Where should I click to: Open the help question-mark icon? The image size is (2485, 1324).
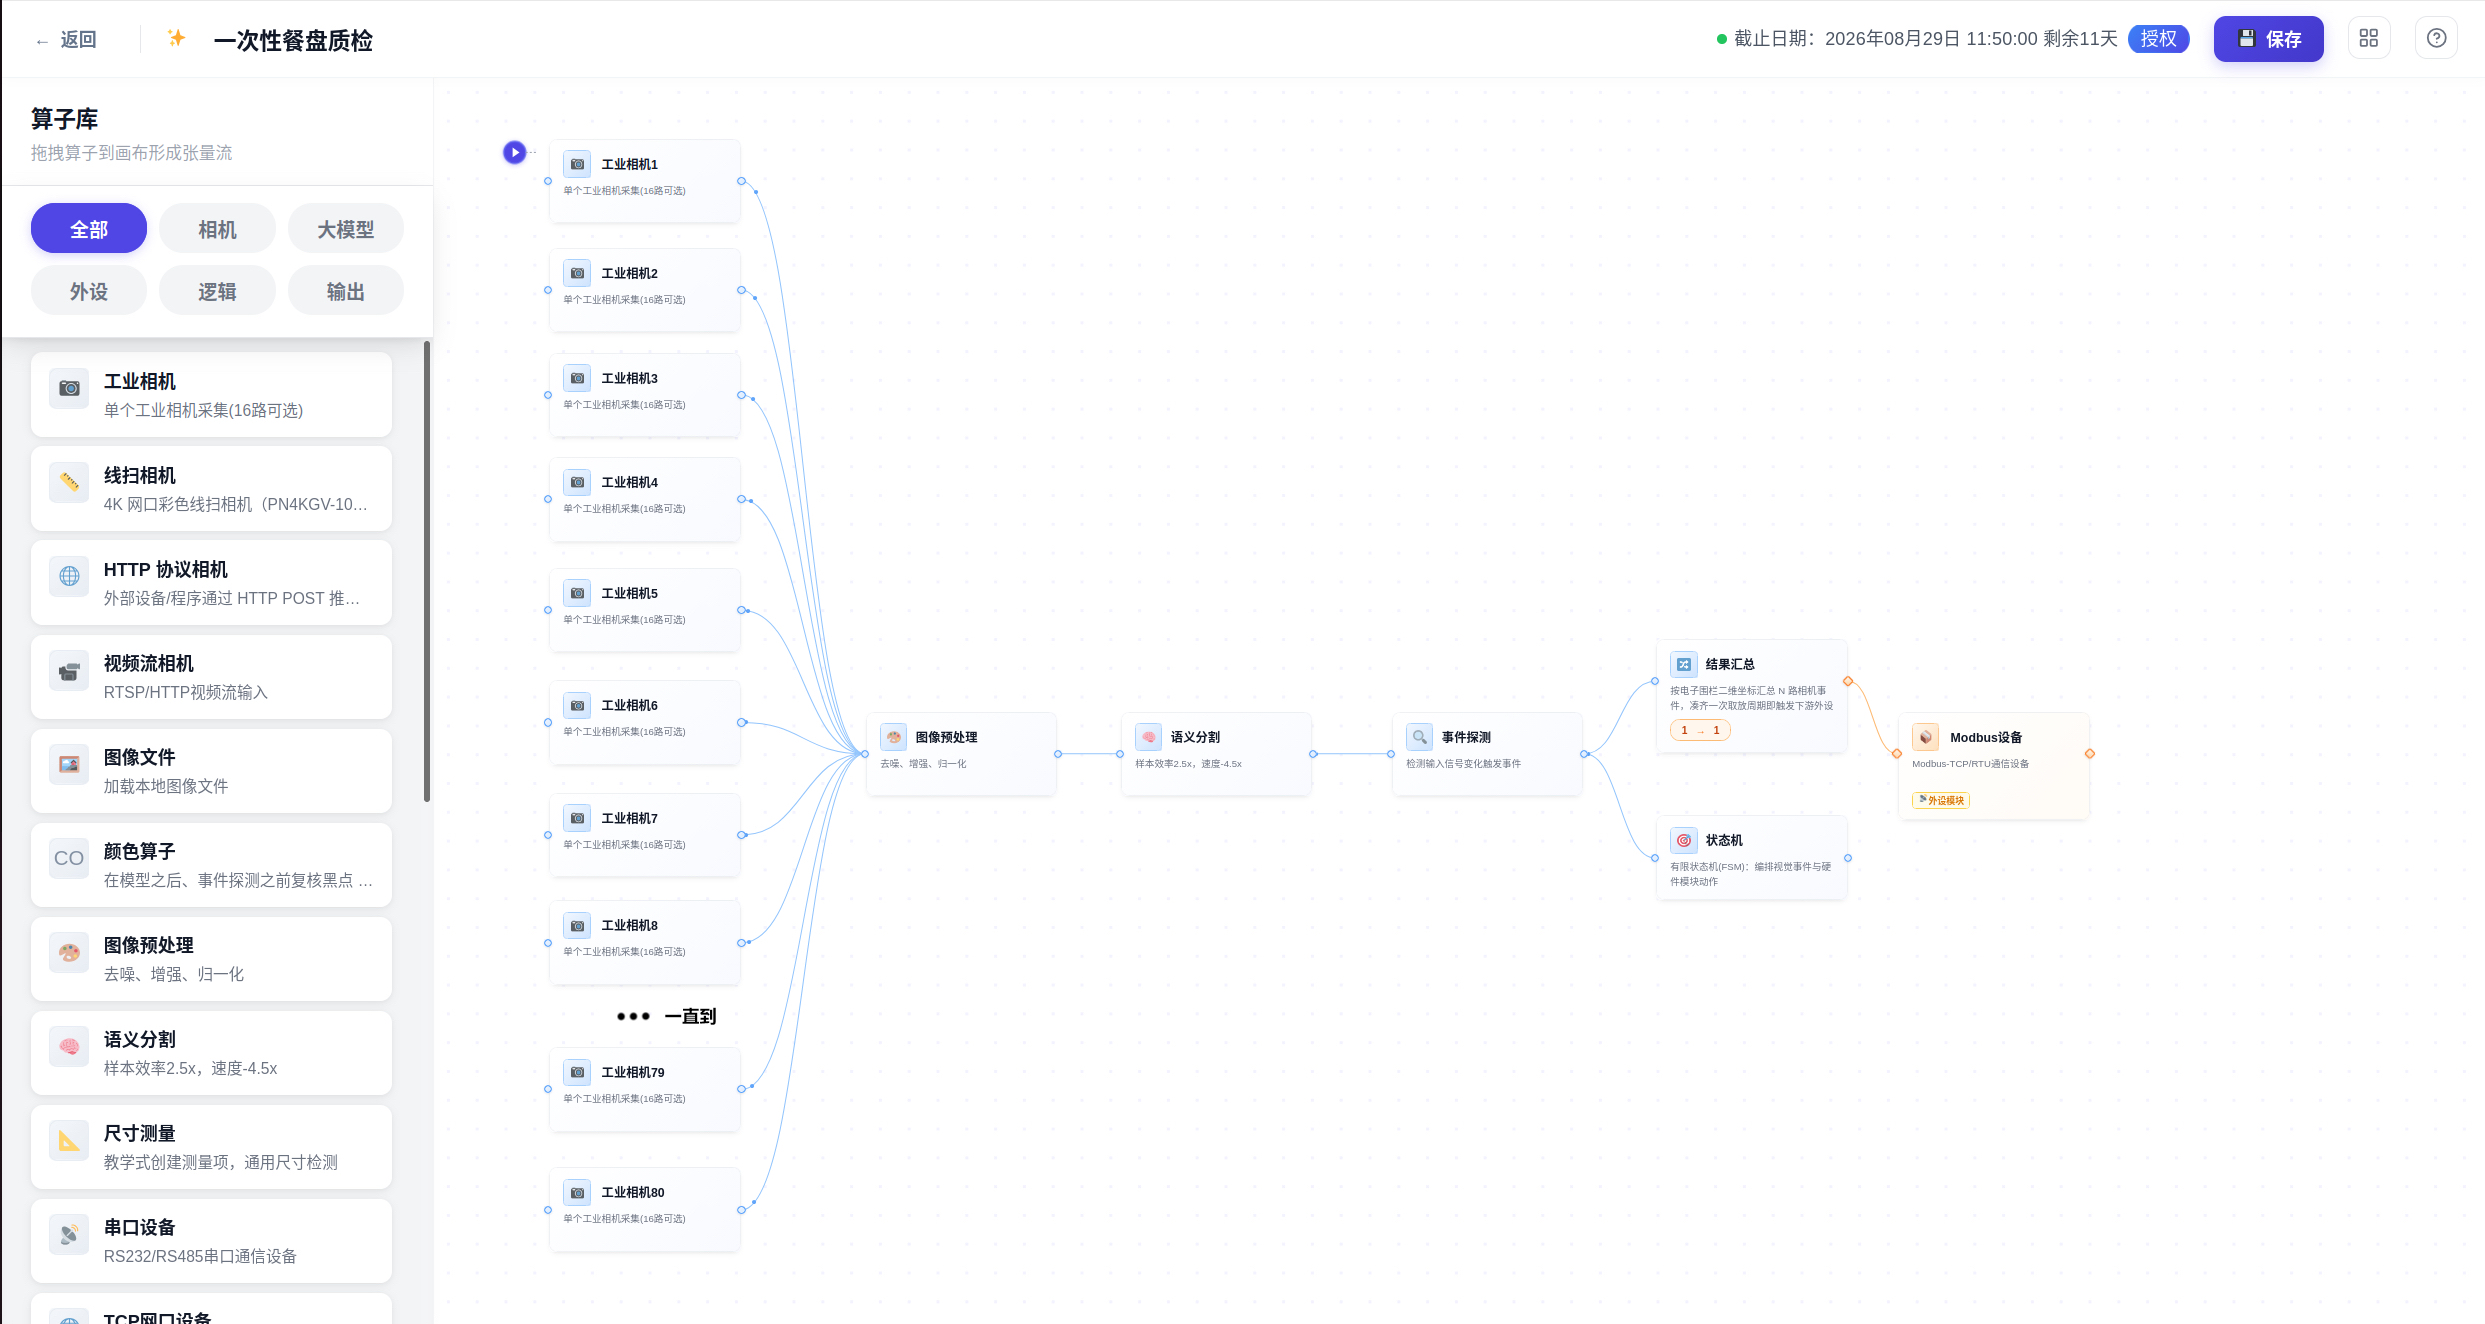(2436, 38)
